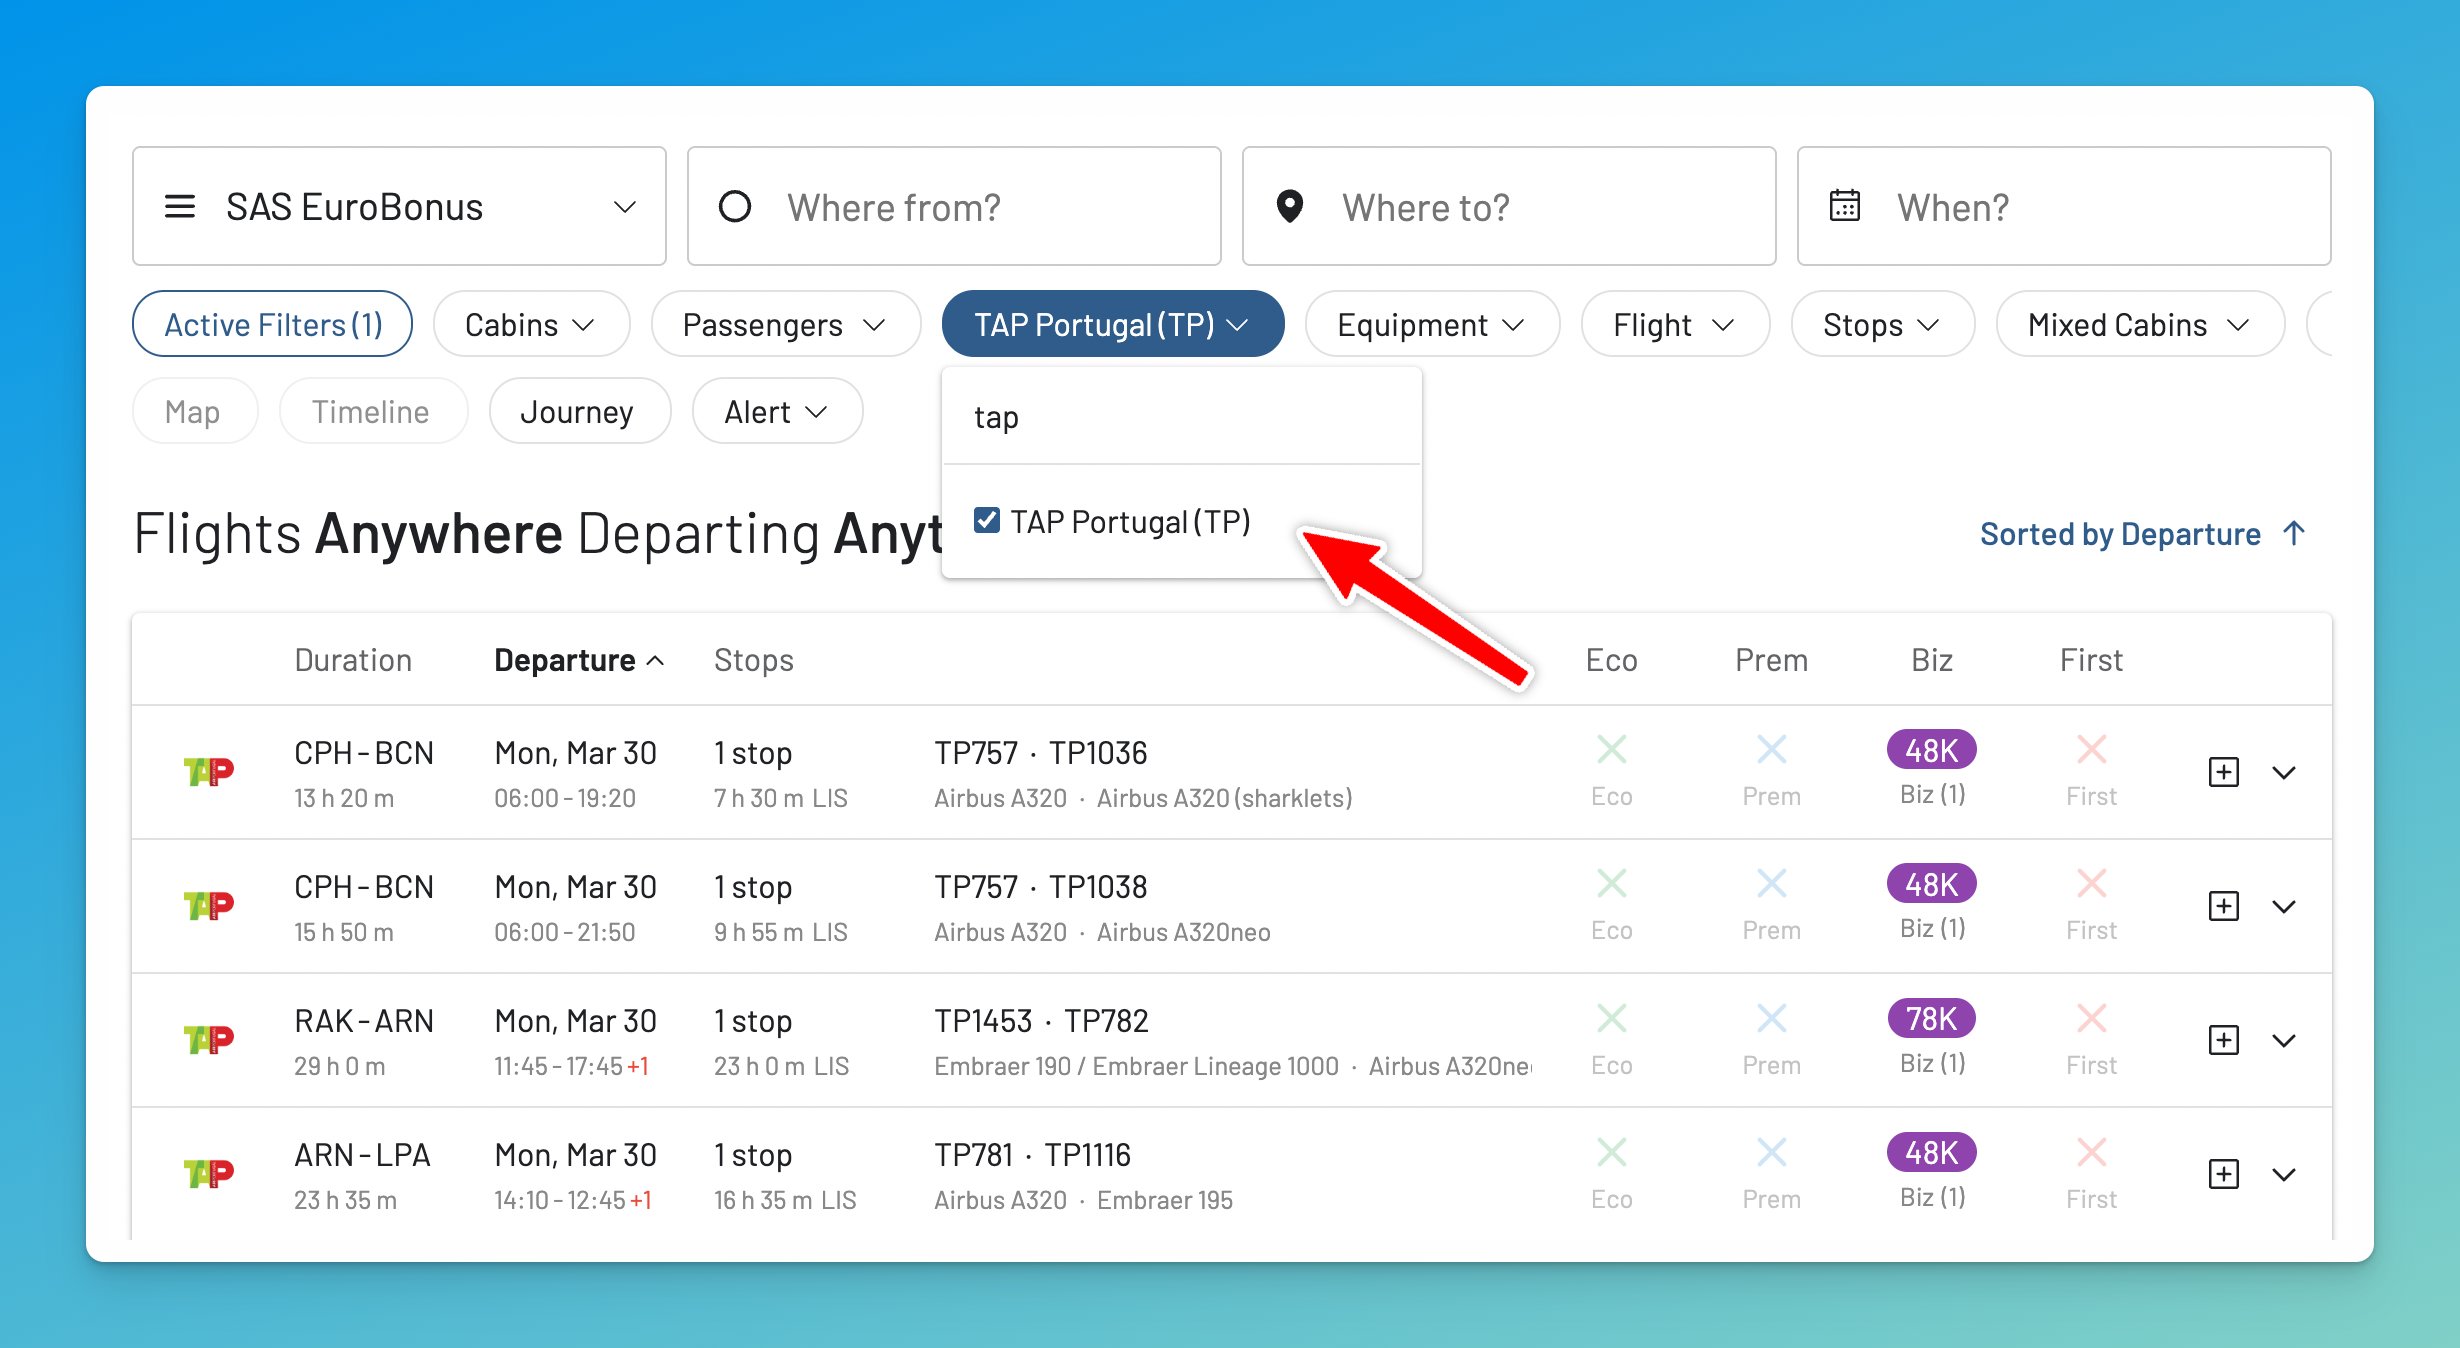Open the SAS EuroBonus program dropdown
The image size is (2460, 1348).
pos(400,207)
